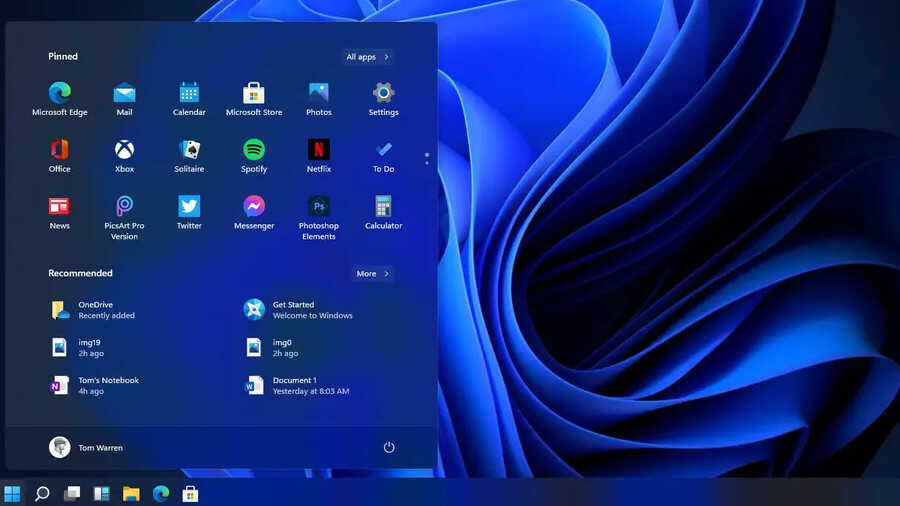Open the Twitter app

[189, 213]
